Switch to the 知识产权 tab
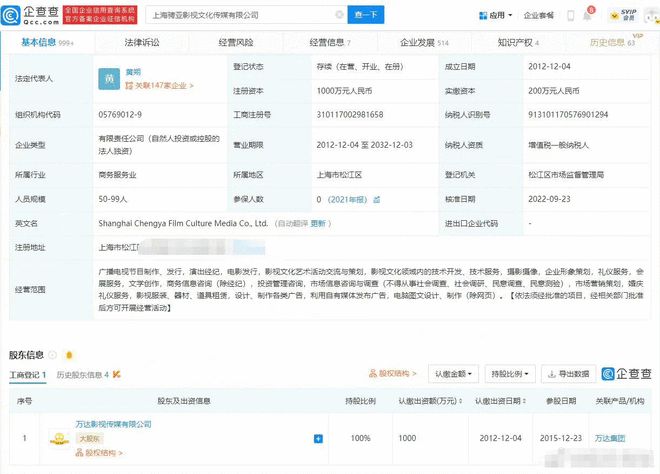This screenshot has width=660, height=474. pos(518,43)
